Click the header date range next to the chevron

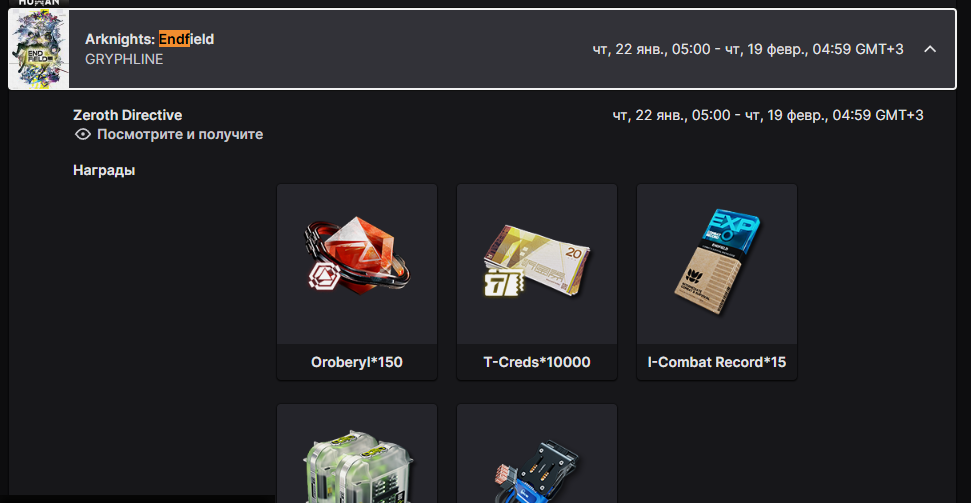click(x=748, y=50)
